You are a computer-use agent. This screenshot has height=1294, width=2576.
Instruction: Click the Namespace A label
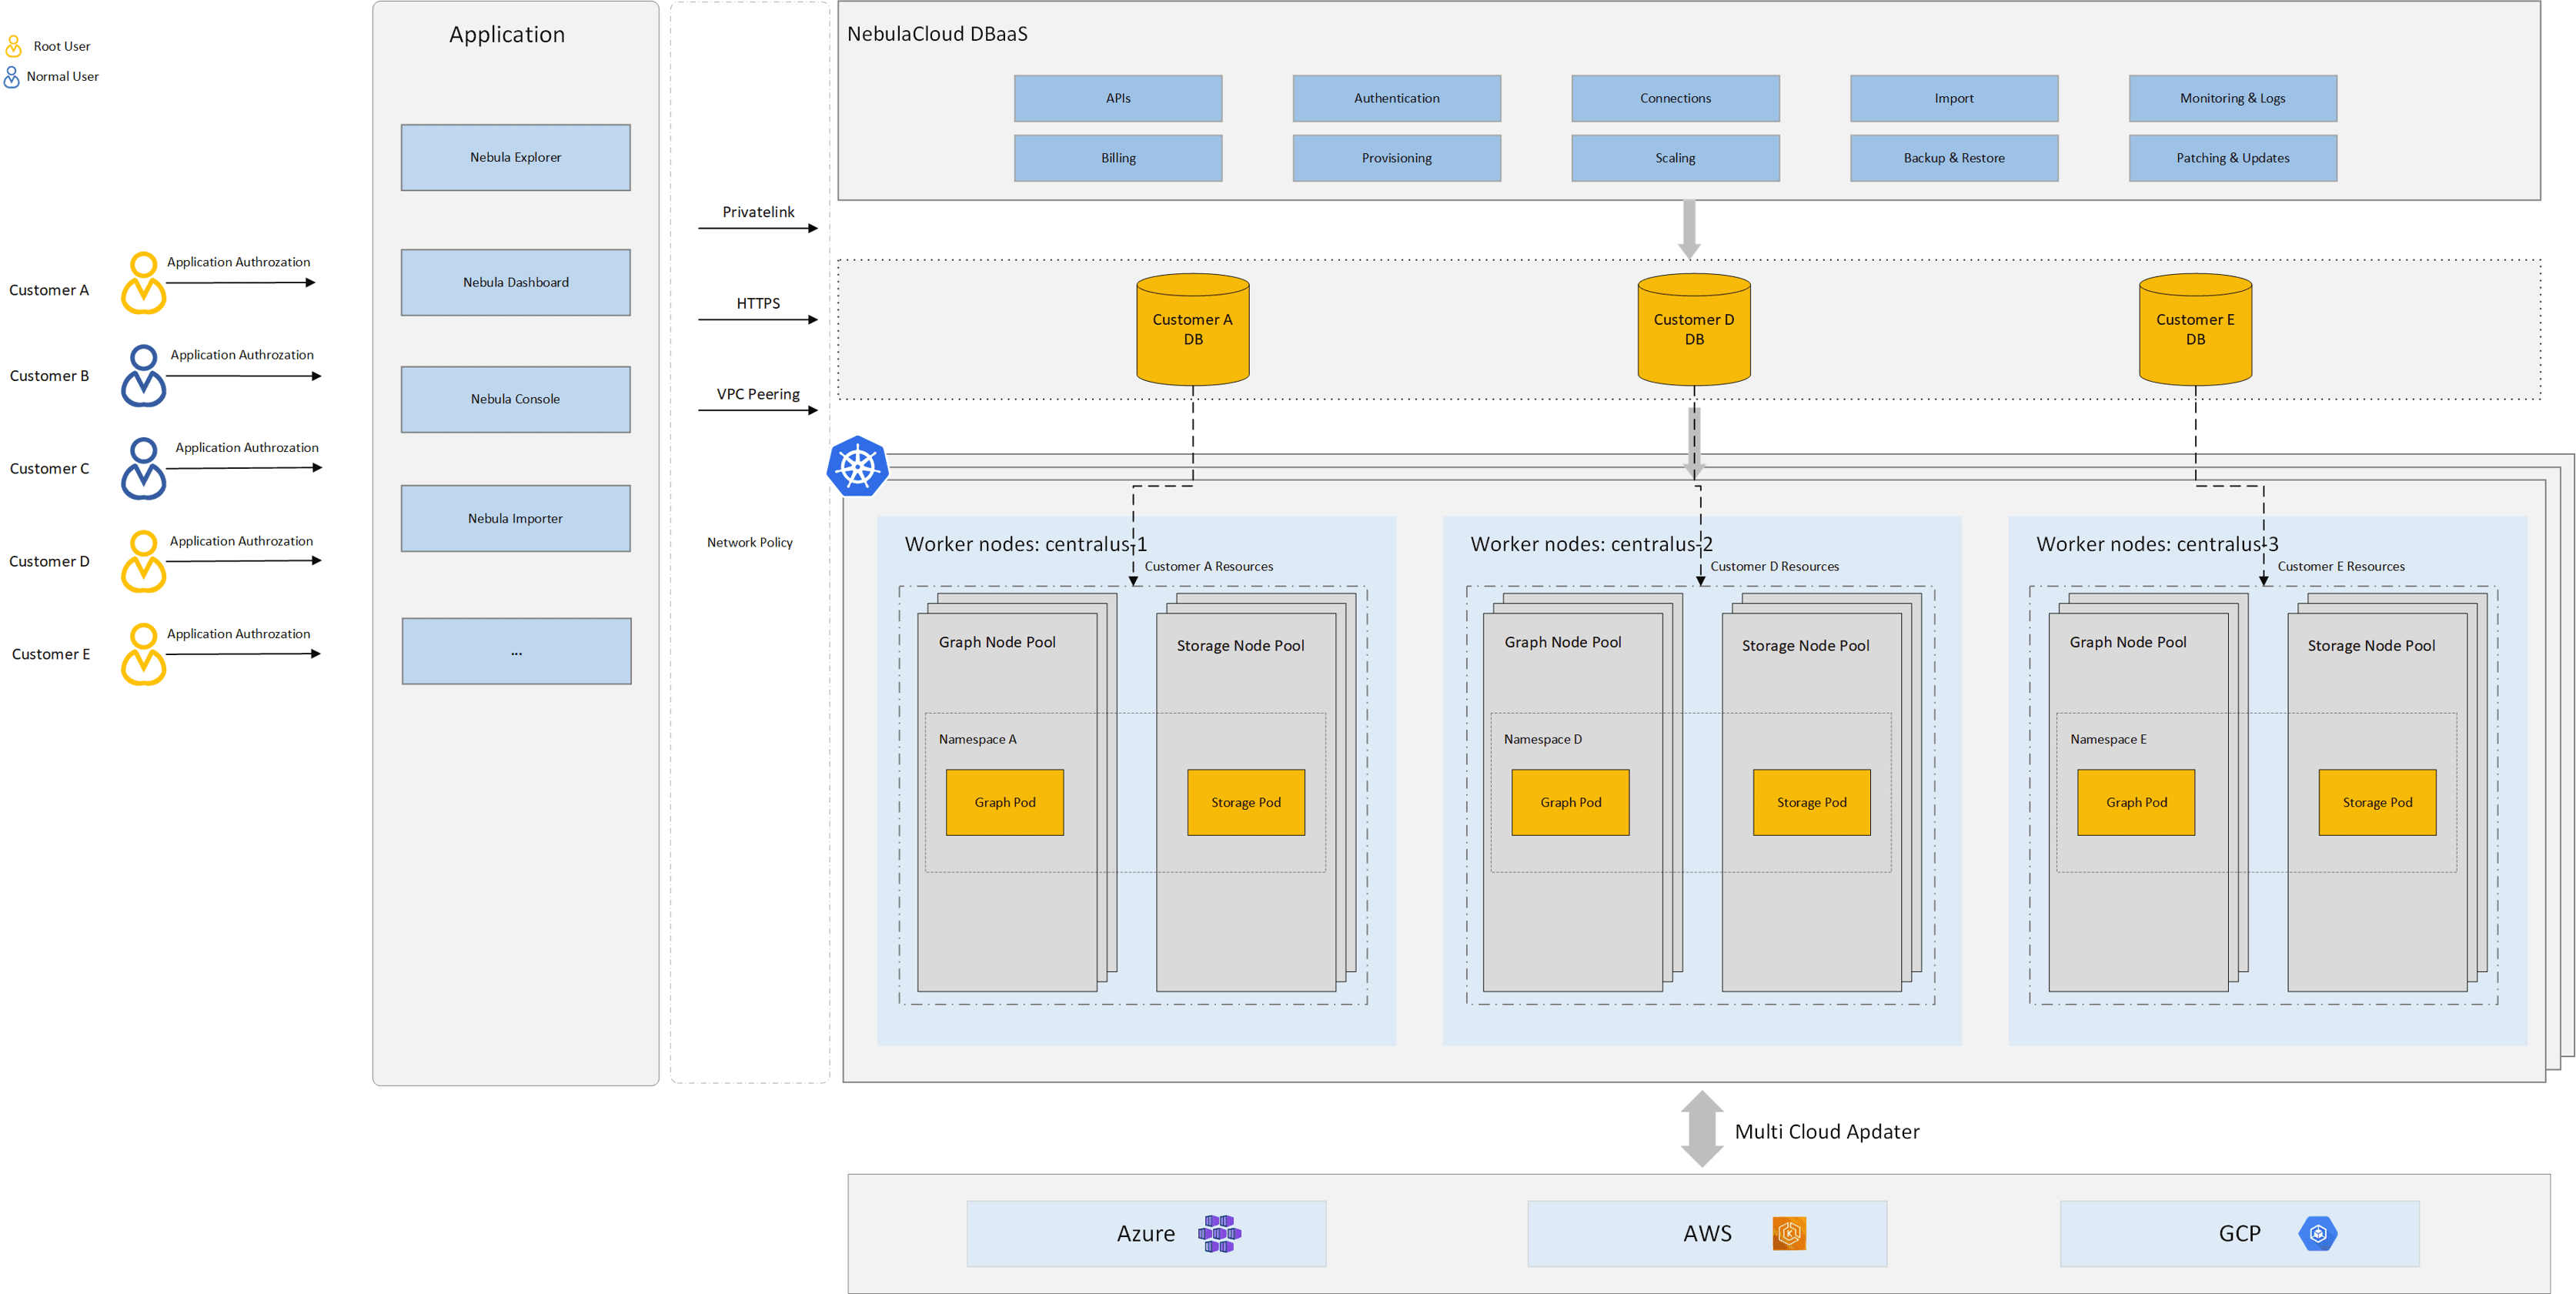977,740
